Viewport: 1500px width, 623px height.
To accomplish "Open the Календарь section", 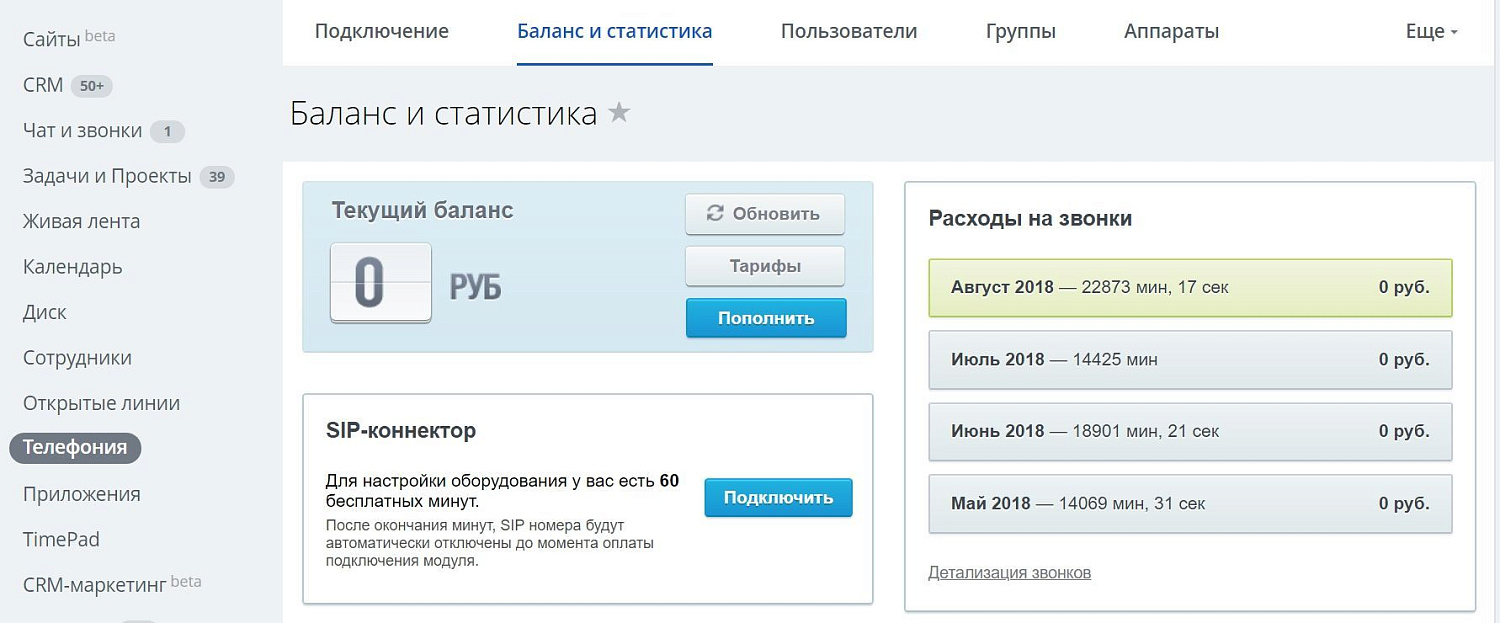I will (x=71, y=266).
